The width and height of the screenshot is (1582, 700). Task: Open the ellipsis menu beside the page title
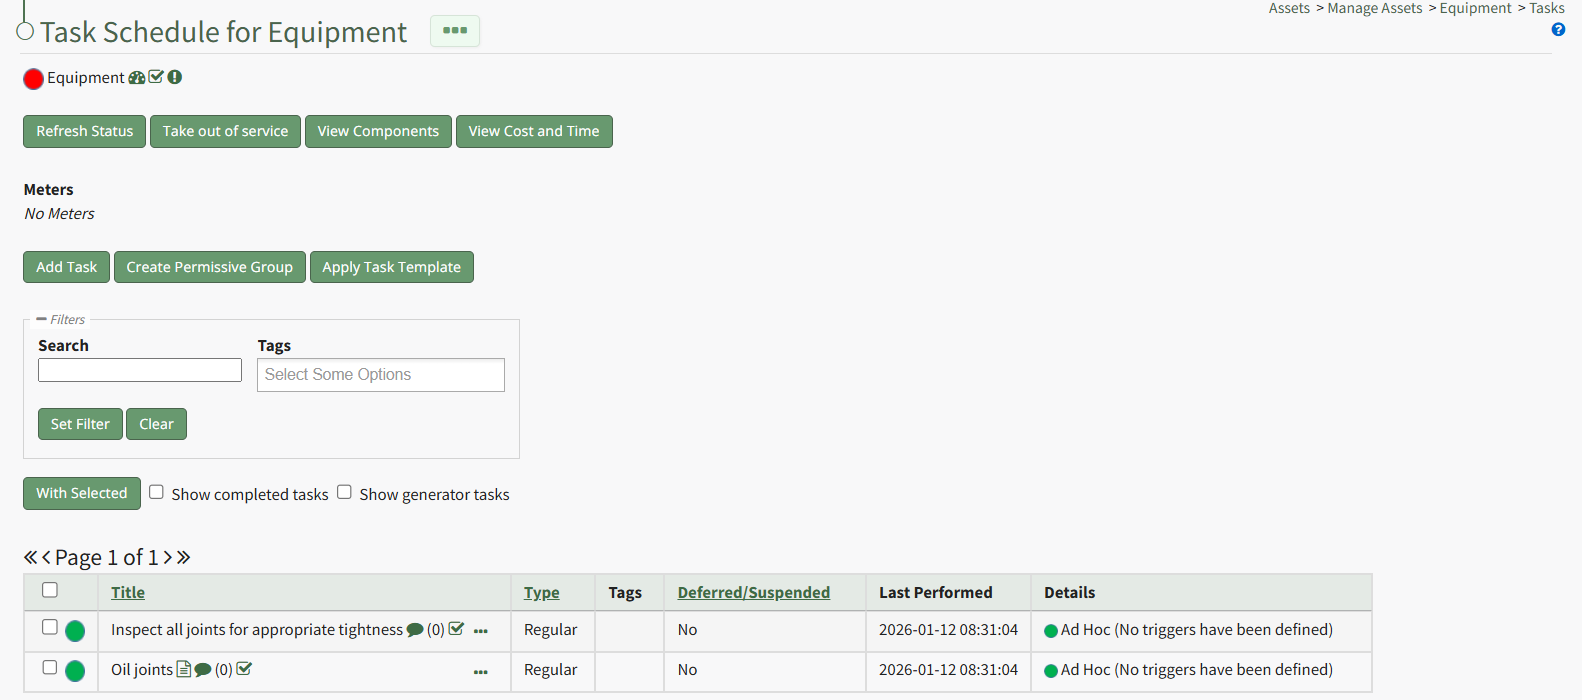pyautogui.click(x=455, y=31)
